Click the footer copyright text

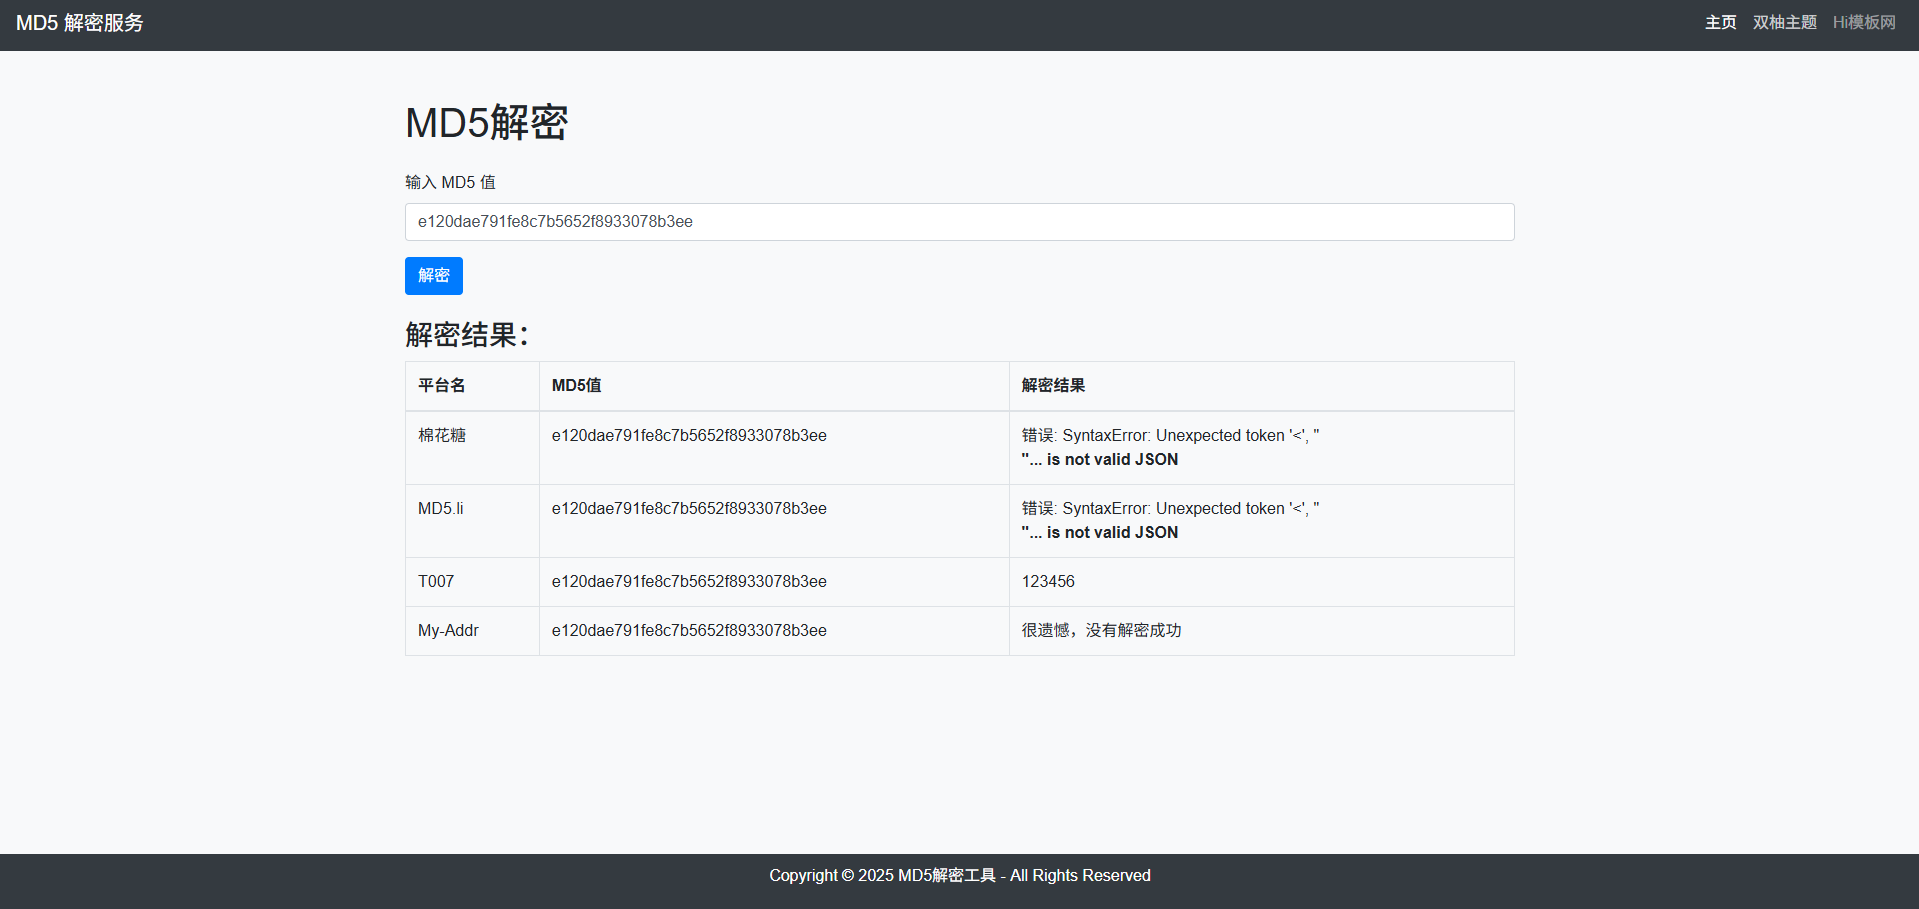point(959,876)
